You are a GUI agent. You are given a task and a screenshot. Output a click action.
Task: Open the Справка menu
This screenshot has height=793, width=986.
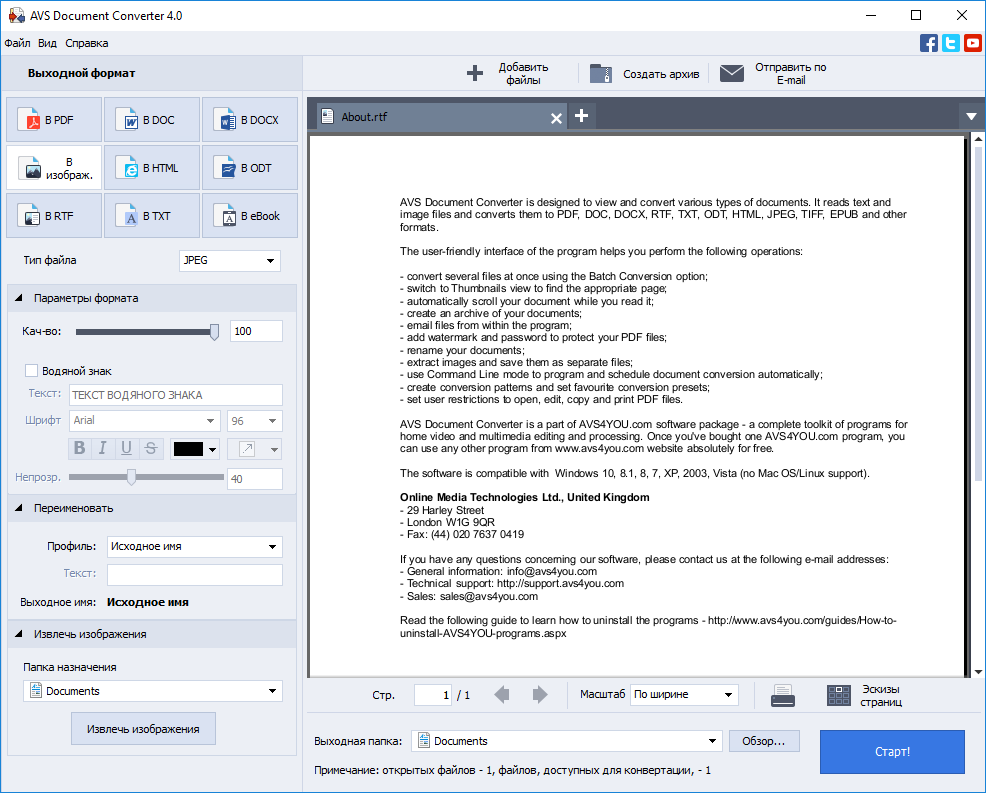87,43
